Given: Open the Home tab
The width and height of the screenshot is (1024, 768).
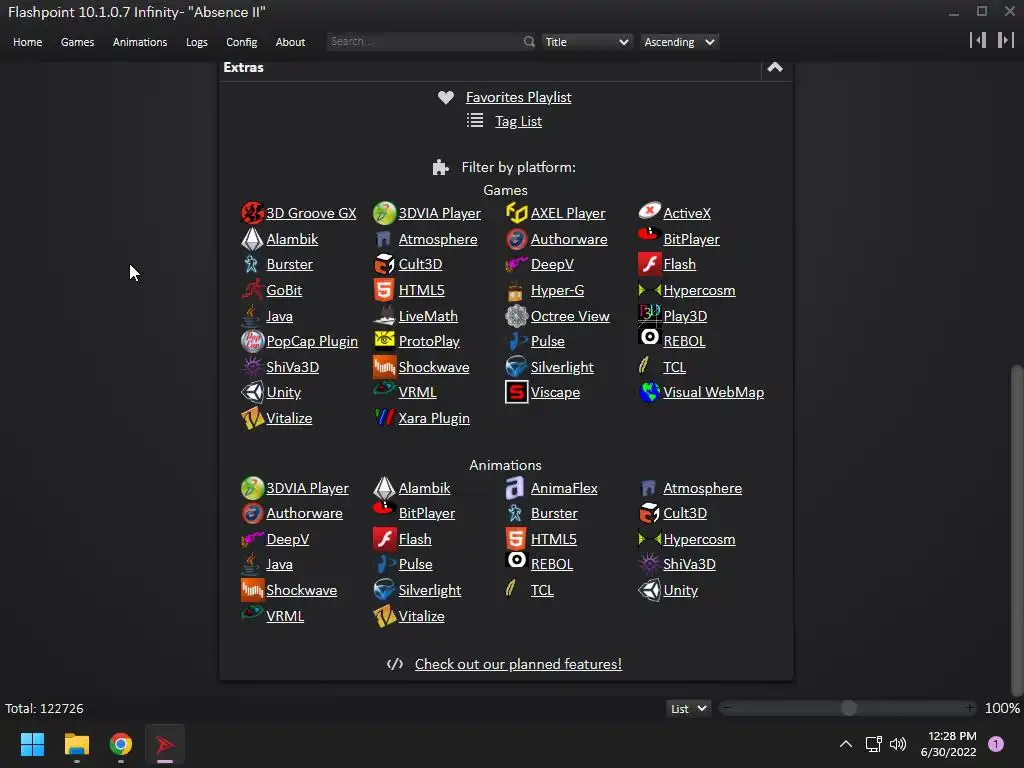Looking at the screenshot, I should pyautogui.click(x=27, y=42).
